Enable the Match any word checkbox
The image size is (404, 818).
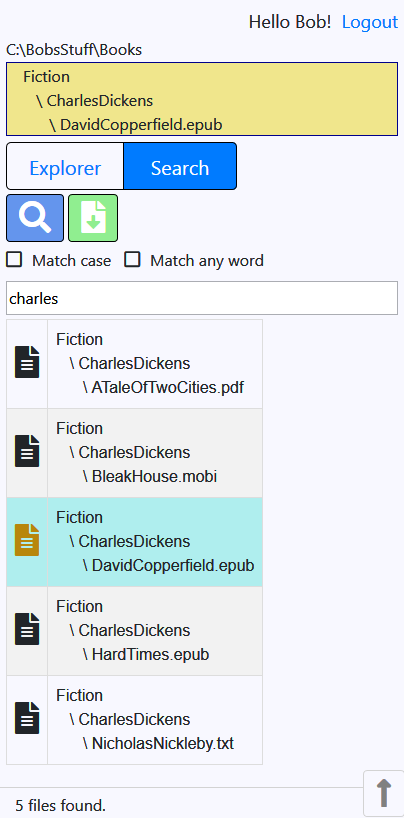click(x=132, y=259)
